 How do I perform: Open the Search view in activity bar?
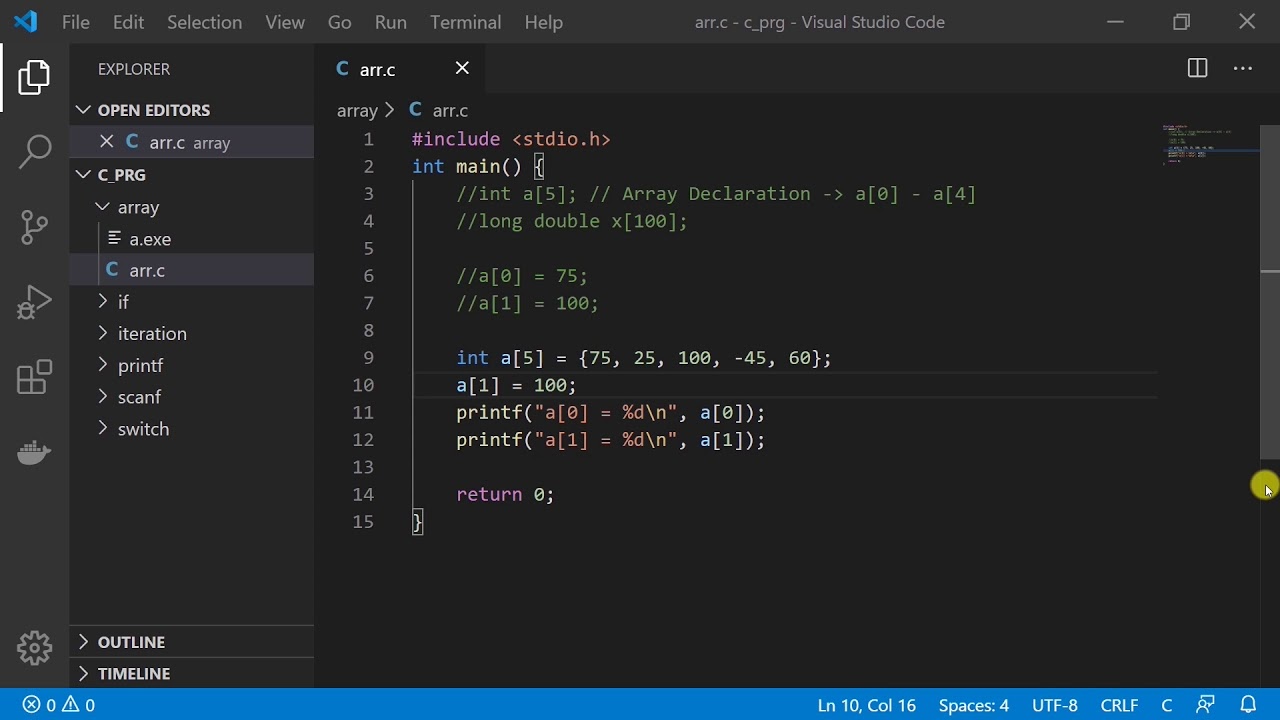(34, 152)
